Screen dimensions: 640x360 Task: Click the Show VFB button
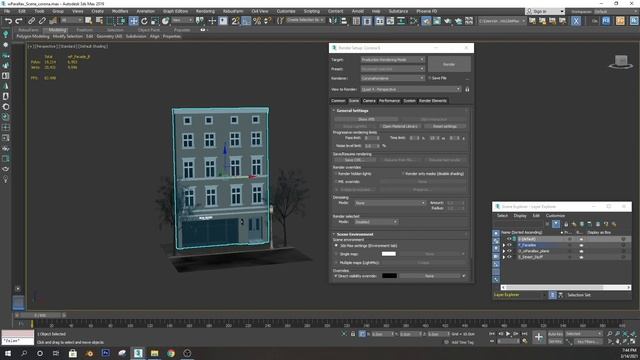click(x=366, y=119)
